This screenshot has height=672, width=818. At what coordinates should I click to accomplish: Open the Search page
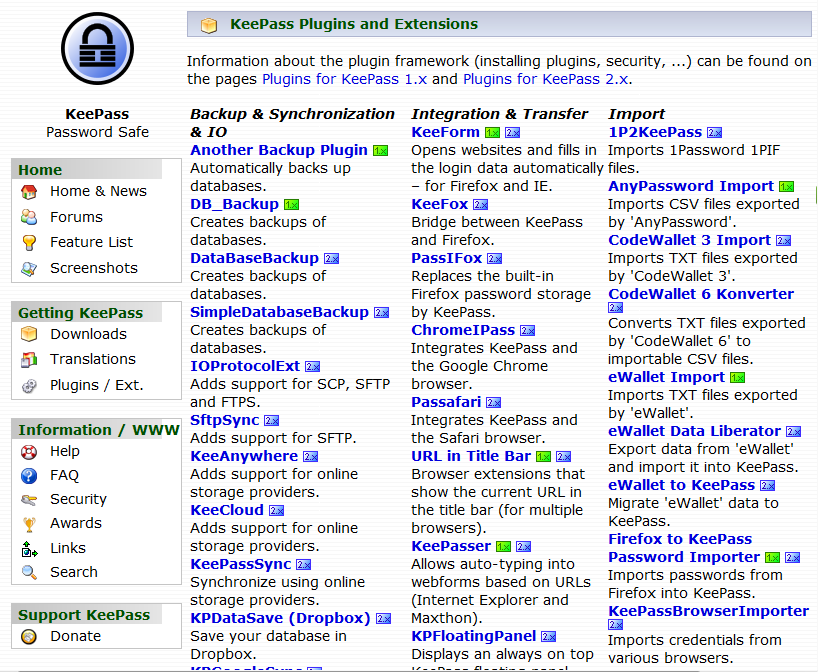coord(74,572)
